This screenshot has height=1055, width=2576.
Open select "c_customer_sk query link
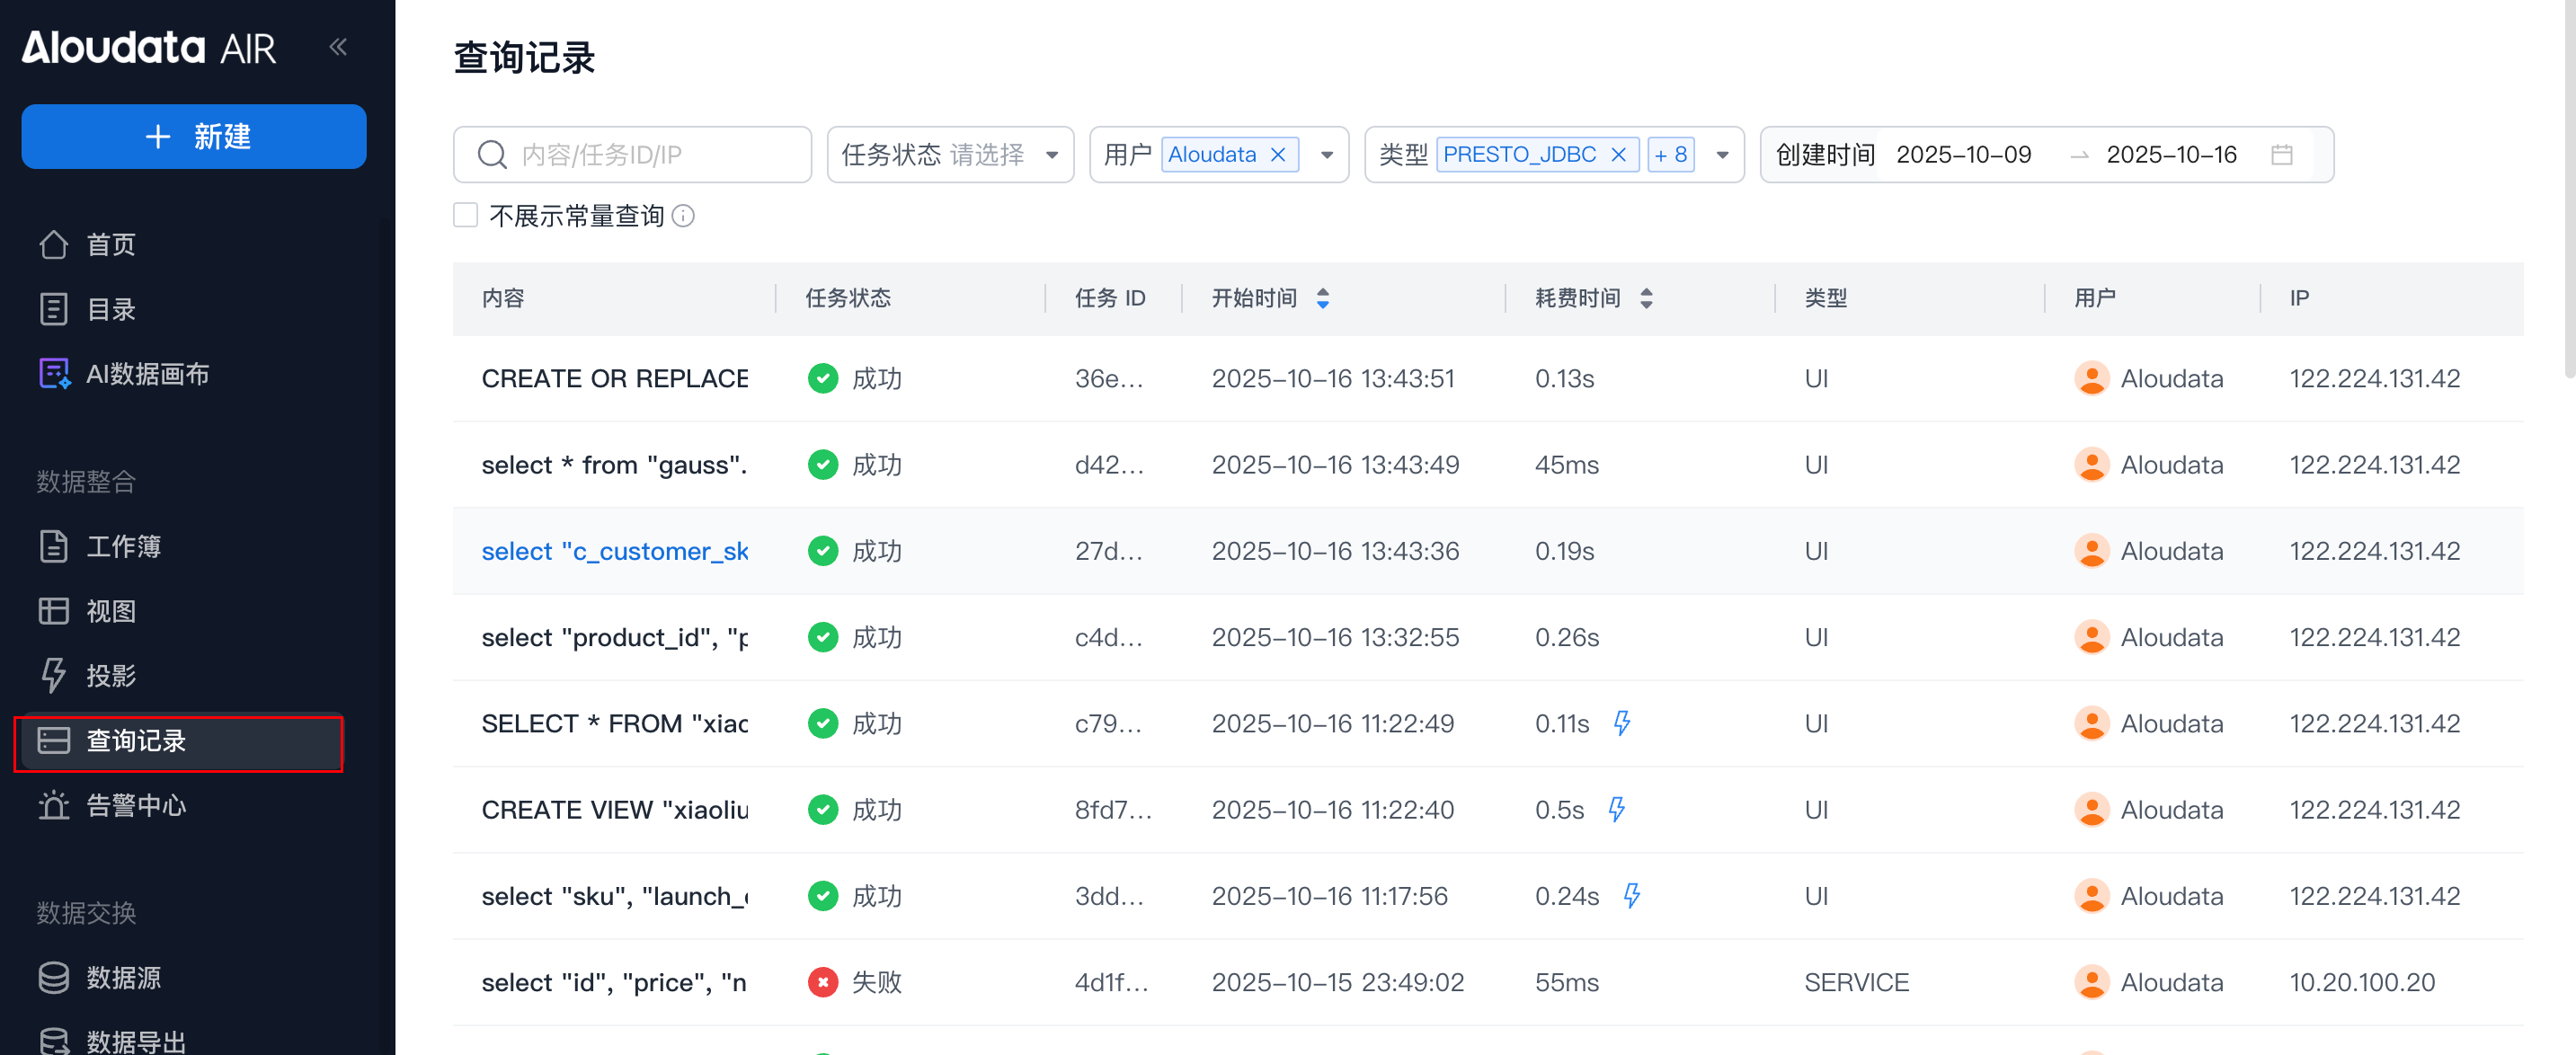614,551
